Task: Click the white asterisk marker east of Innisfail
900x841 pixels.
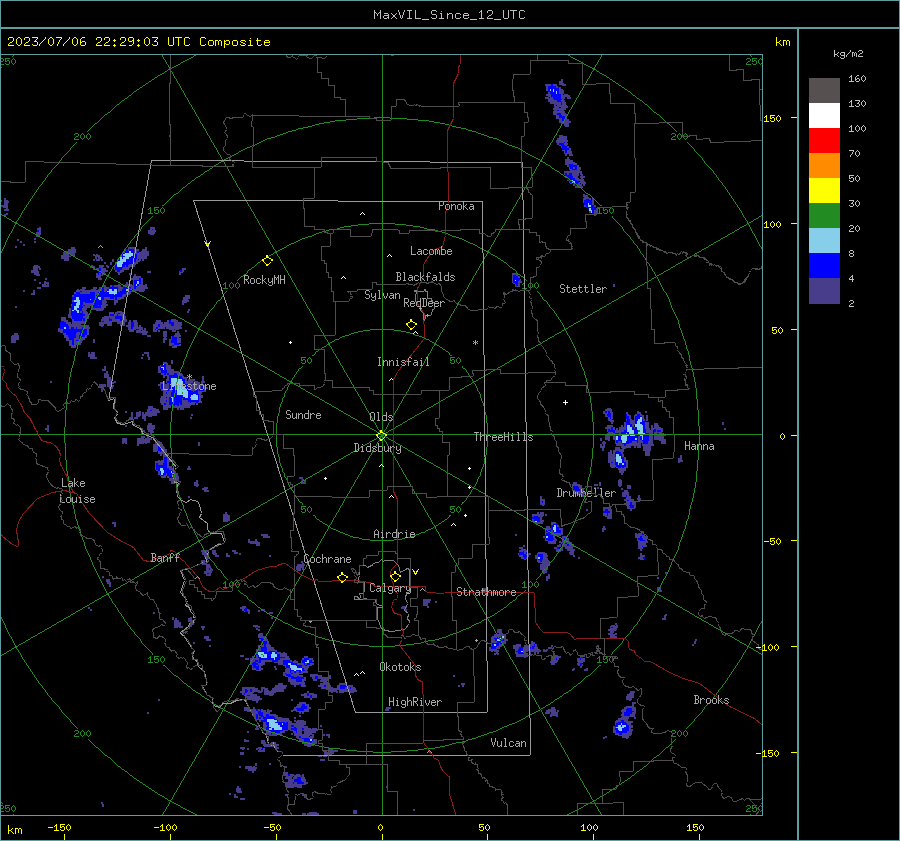Action: [475, 343]
